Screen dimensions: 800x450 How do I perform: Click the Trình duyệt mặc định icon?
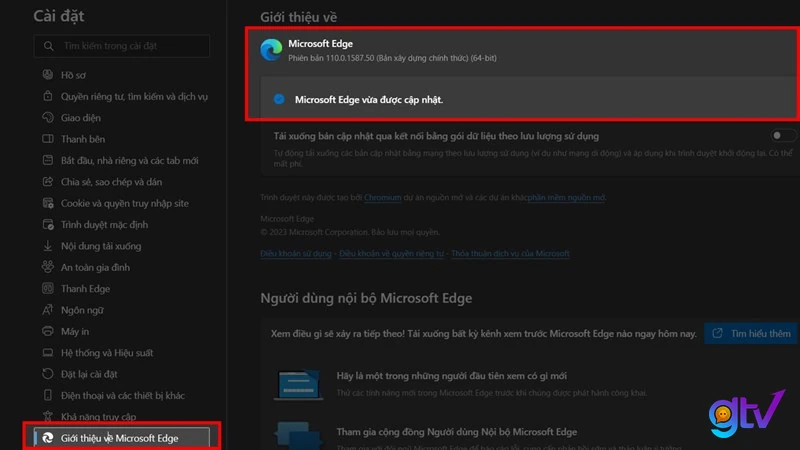coord(47,224)
